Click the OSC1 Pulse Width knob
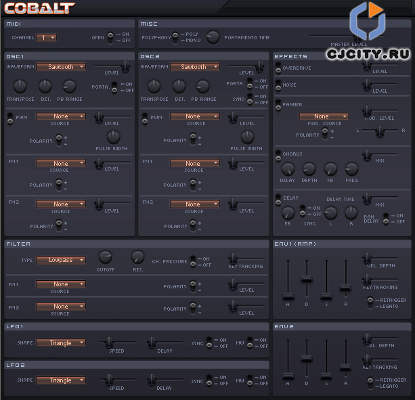 tap(113, 137)
